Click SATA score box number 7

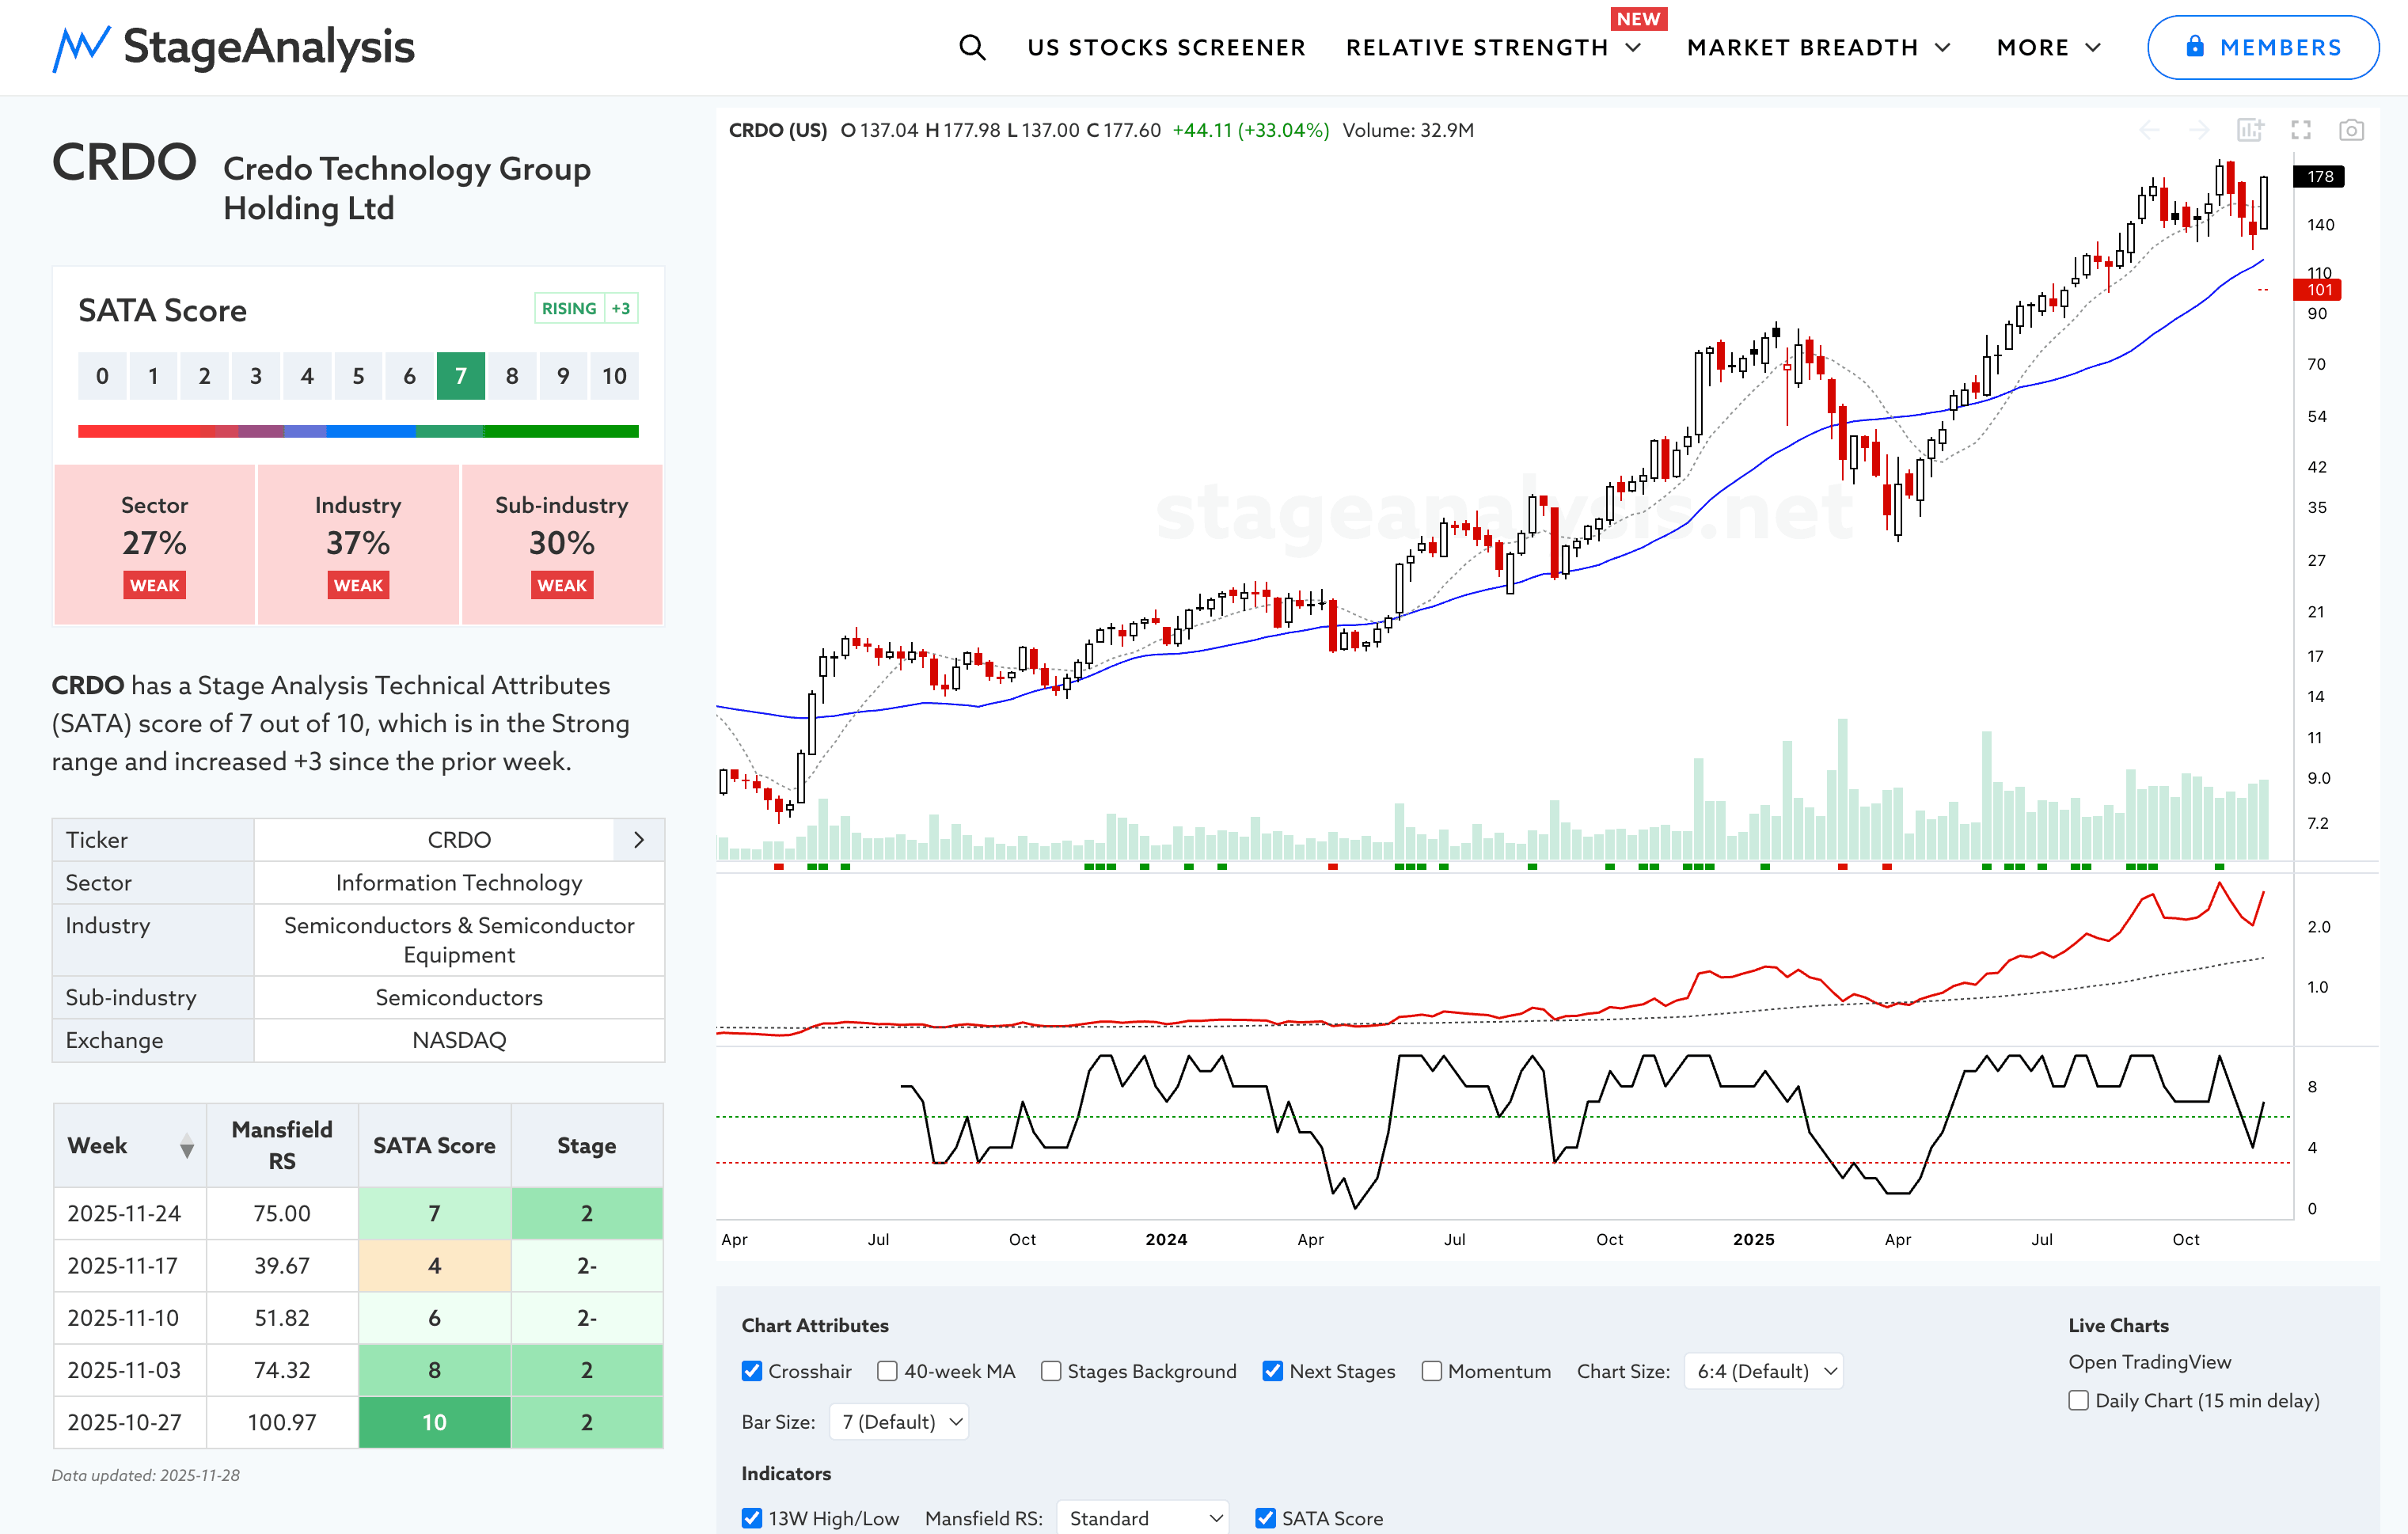tap(460, 376)
